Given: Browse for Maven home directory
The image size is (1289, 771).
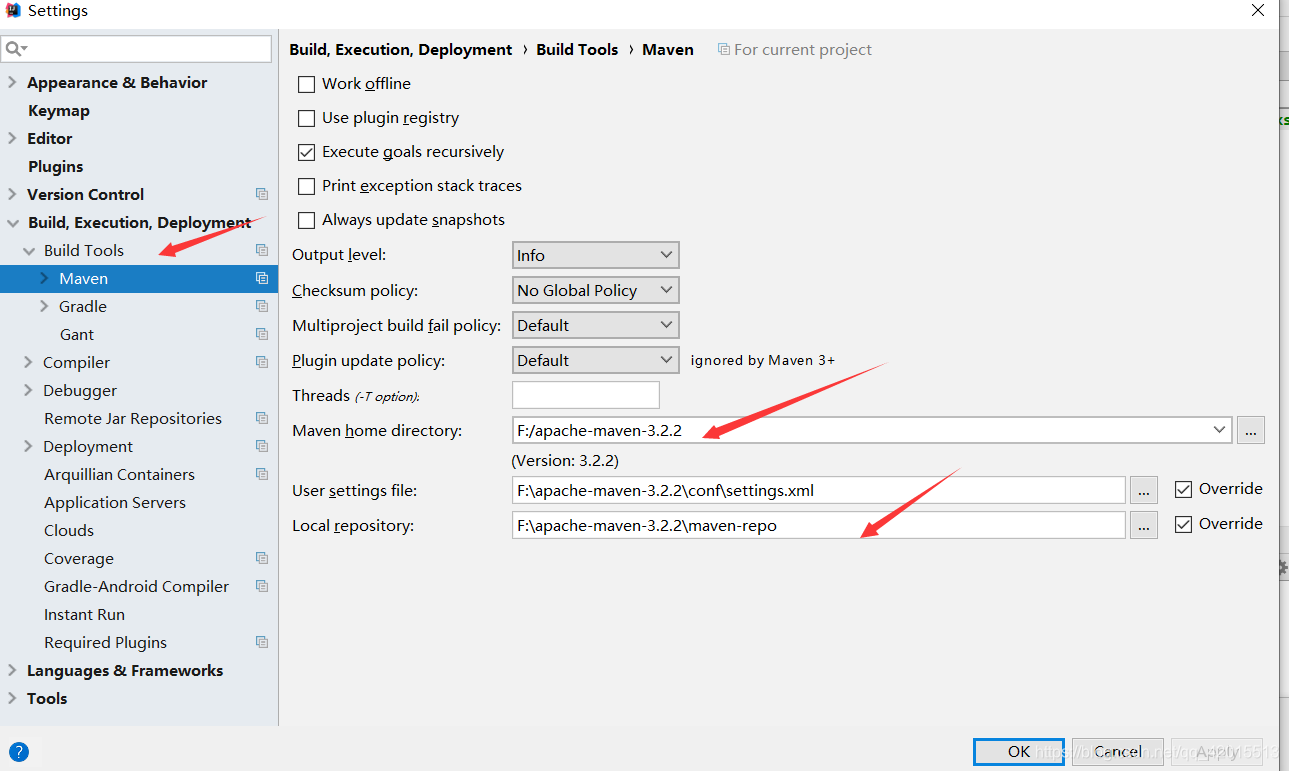Looking at the screenshot, I should pos(1251,431).
